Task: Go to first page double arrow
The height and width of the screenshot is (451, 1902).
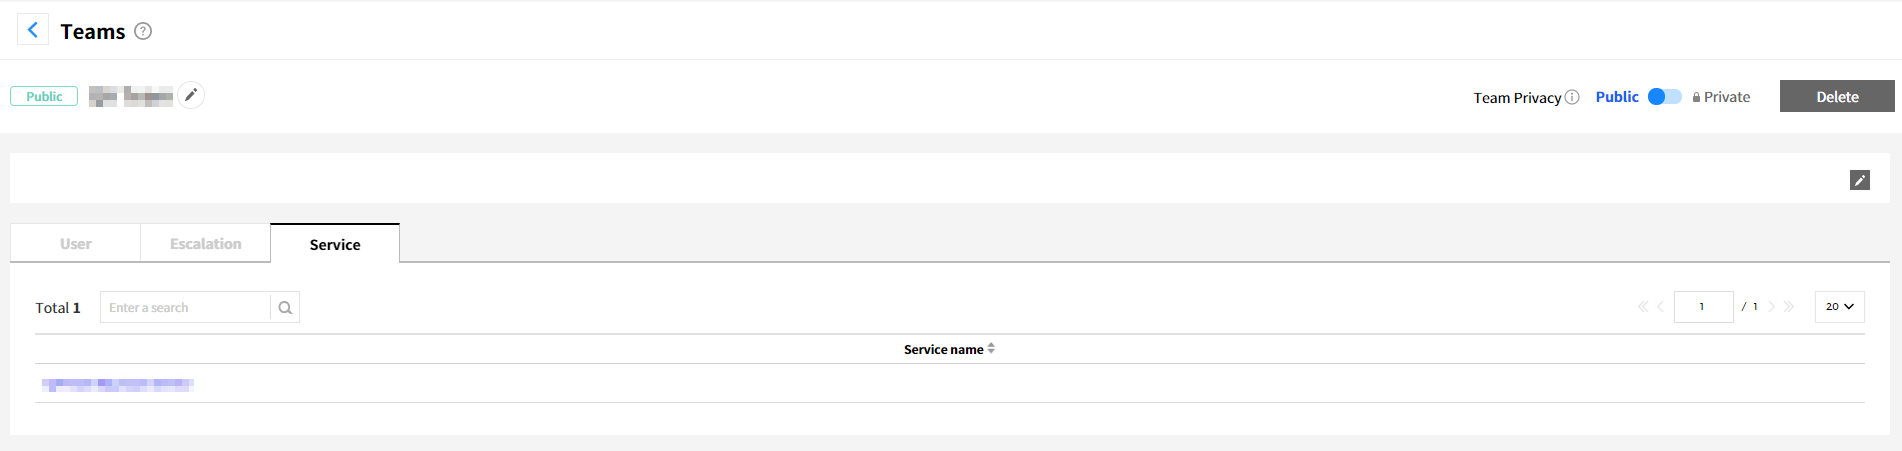Action: click(1643, 307)
